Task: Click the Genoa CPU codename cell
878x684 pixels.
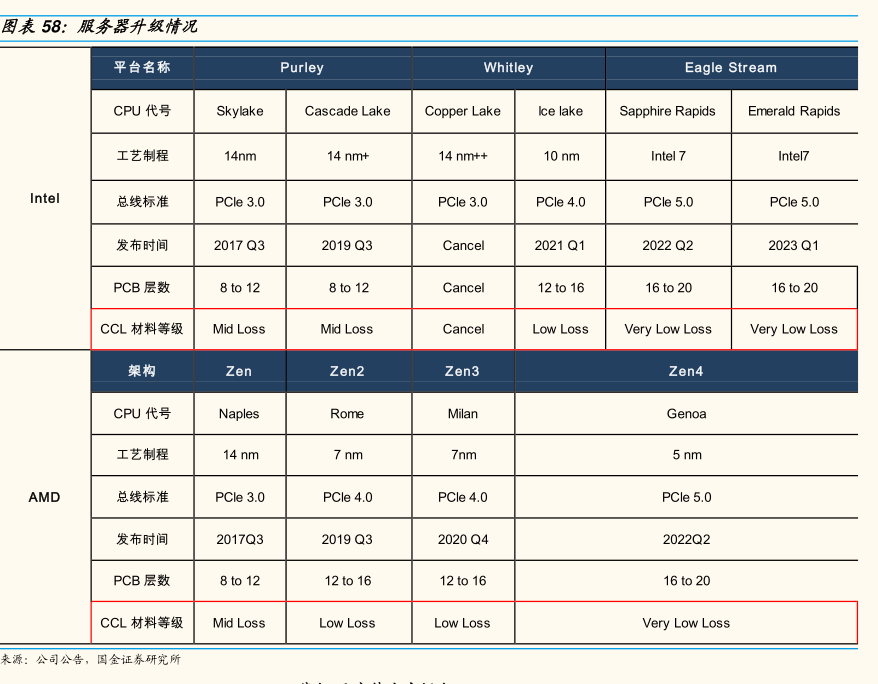Action: (x=686, y=414)
